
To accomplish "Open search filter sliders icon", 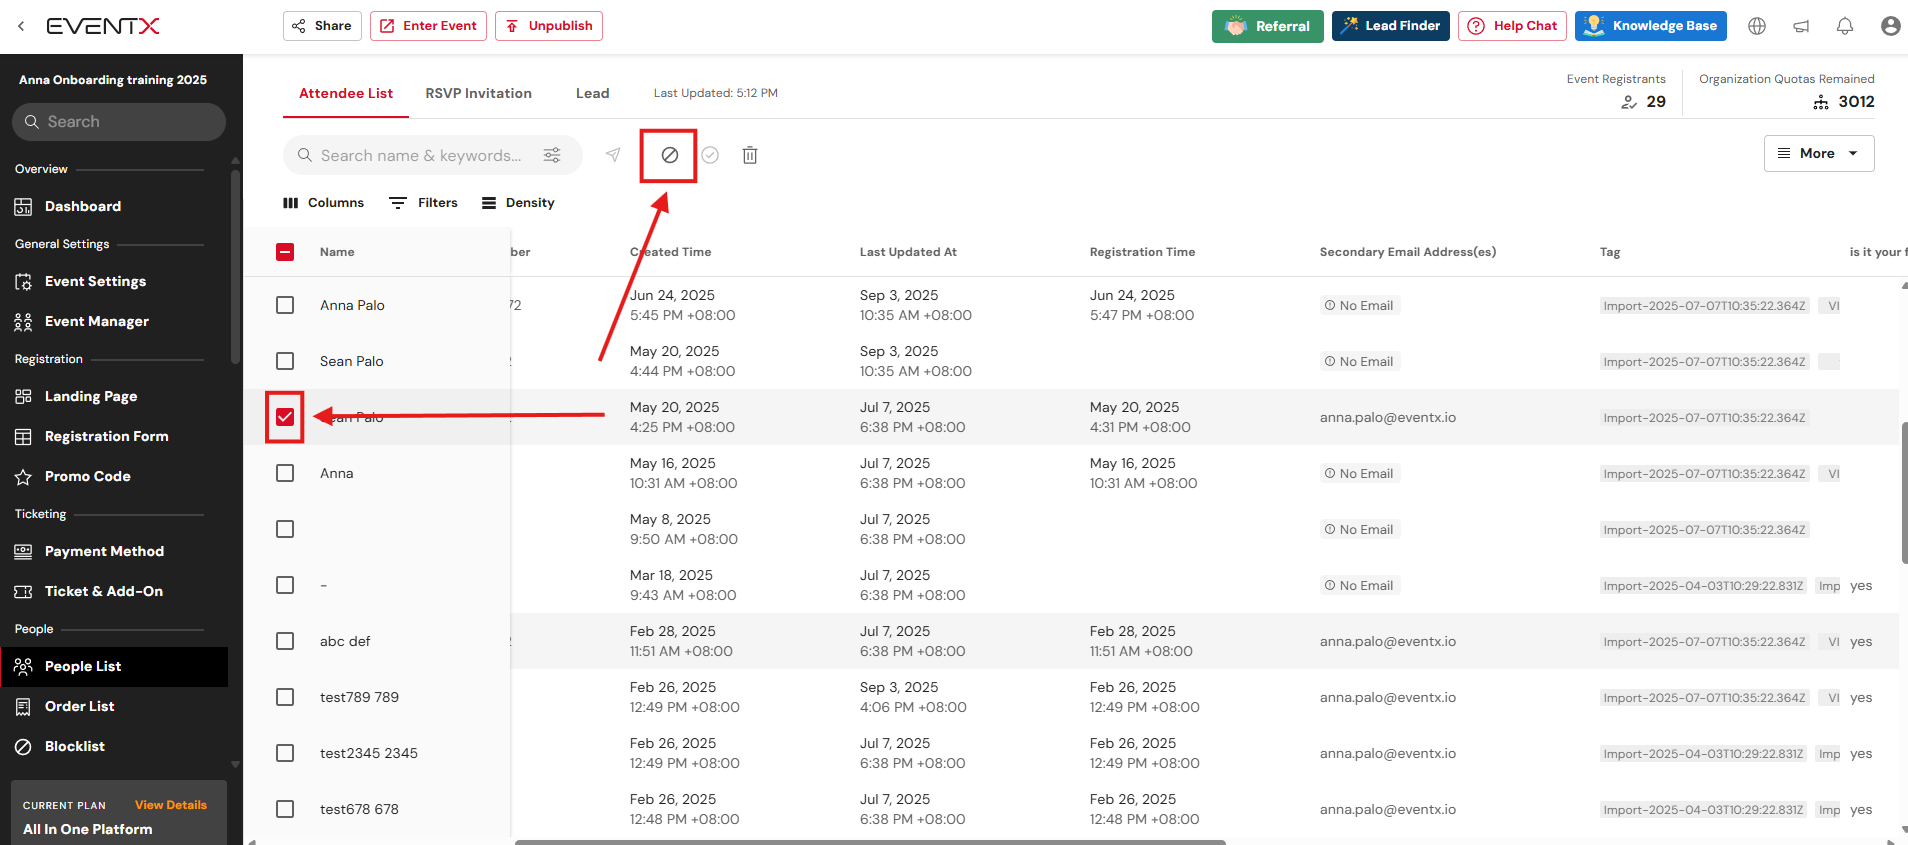I will [x=552, y=155].
